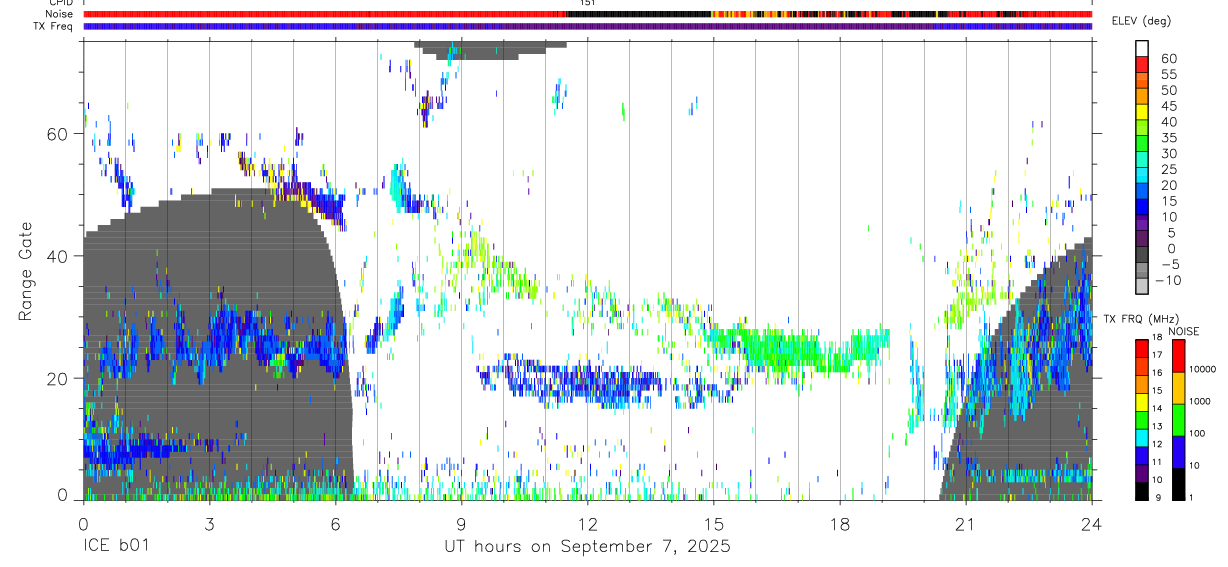This screenshot has height=567, width=1228.
Task: Pick TX FRQ yellow segment between 15 and 14
Action: click(1142, 400)
